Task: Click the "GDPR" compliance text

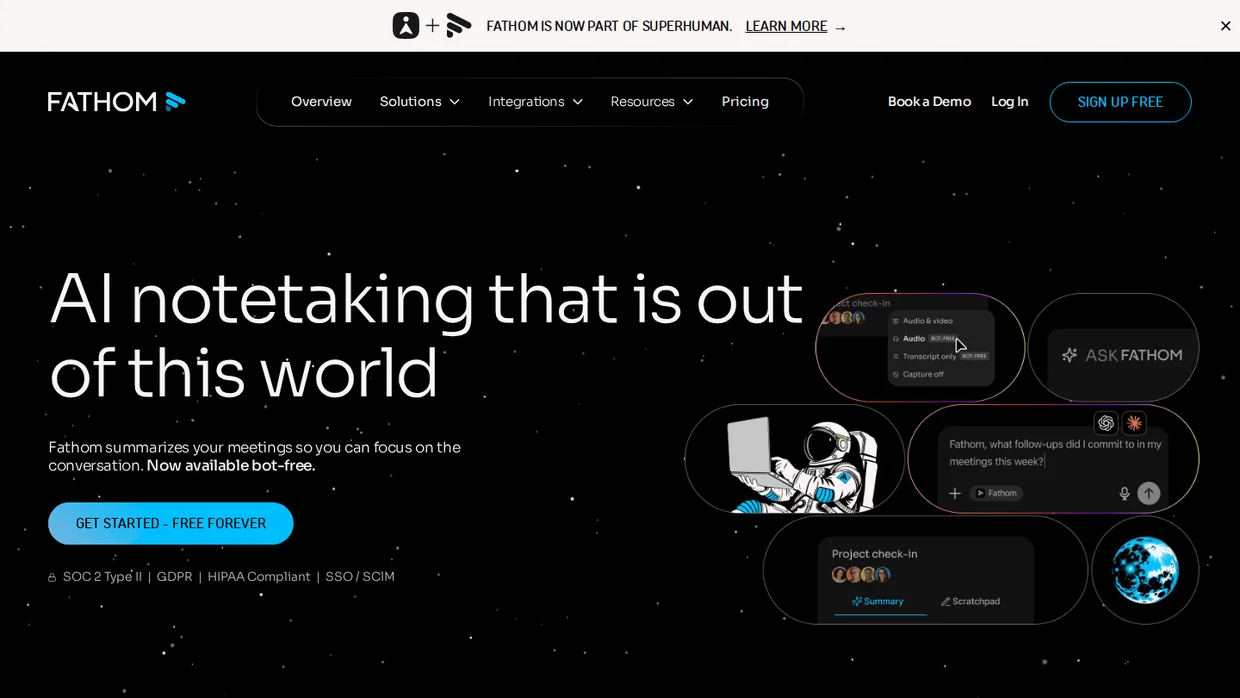Action: 175,576
